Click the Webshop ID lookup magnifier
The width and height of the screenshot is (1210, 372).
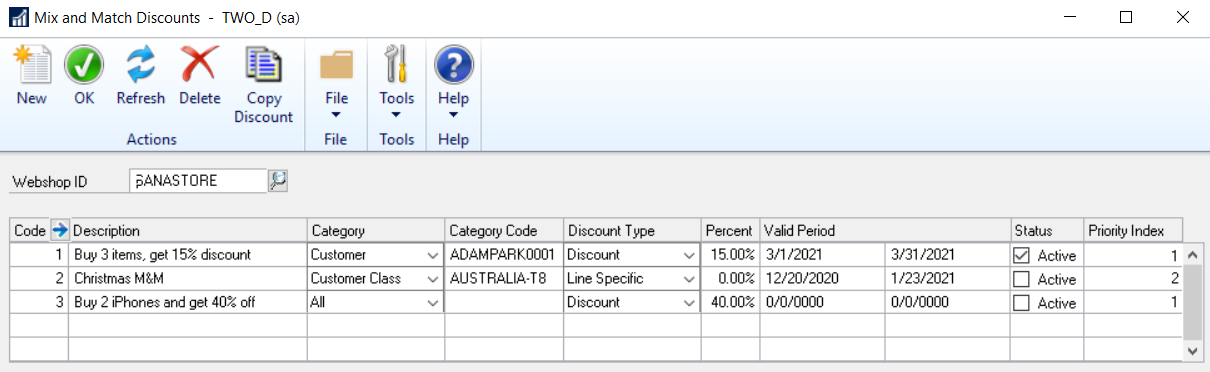277,181
